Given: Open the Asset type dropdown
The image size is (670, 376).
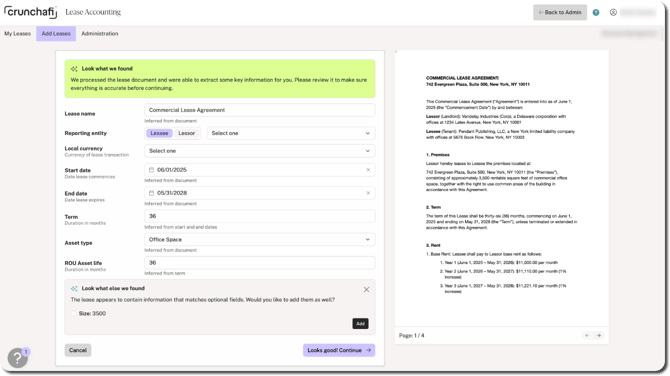Looking at the screenshot, I should 260,239.
